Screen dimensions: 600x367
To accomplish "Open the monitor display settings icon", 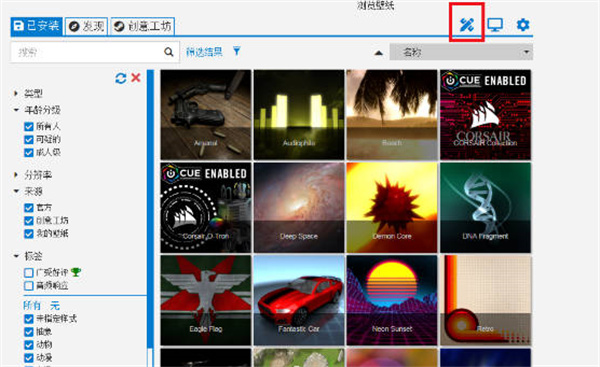I will pyautogui.click(x=495, y=25).
